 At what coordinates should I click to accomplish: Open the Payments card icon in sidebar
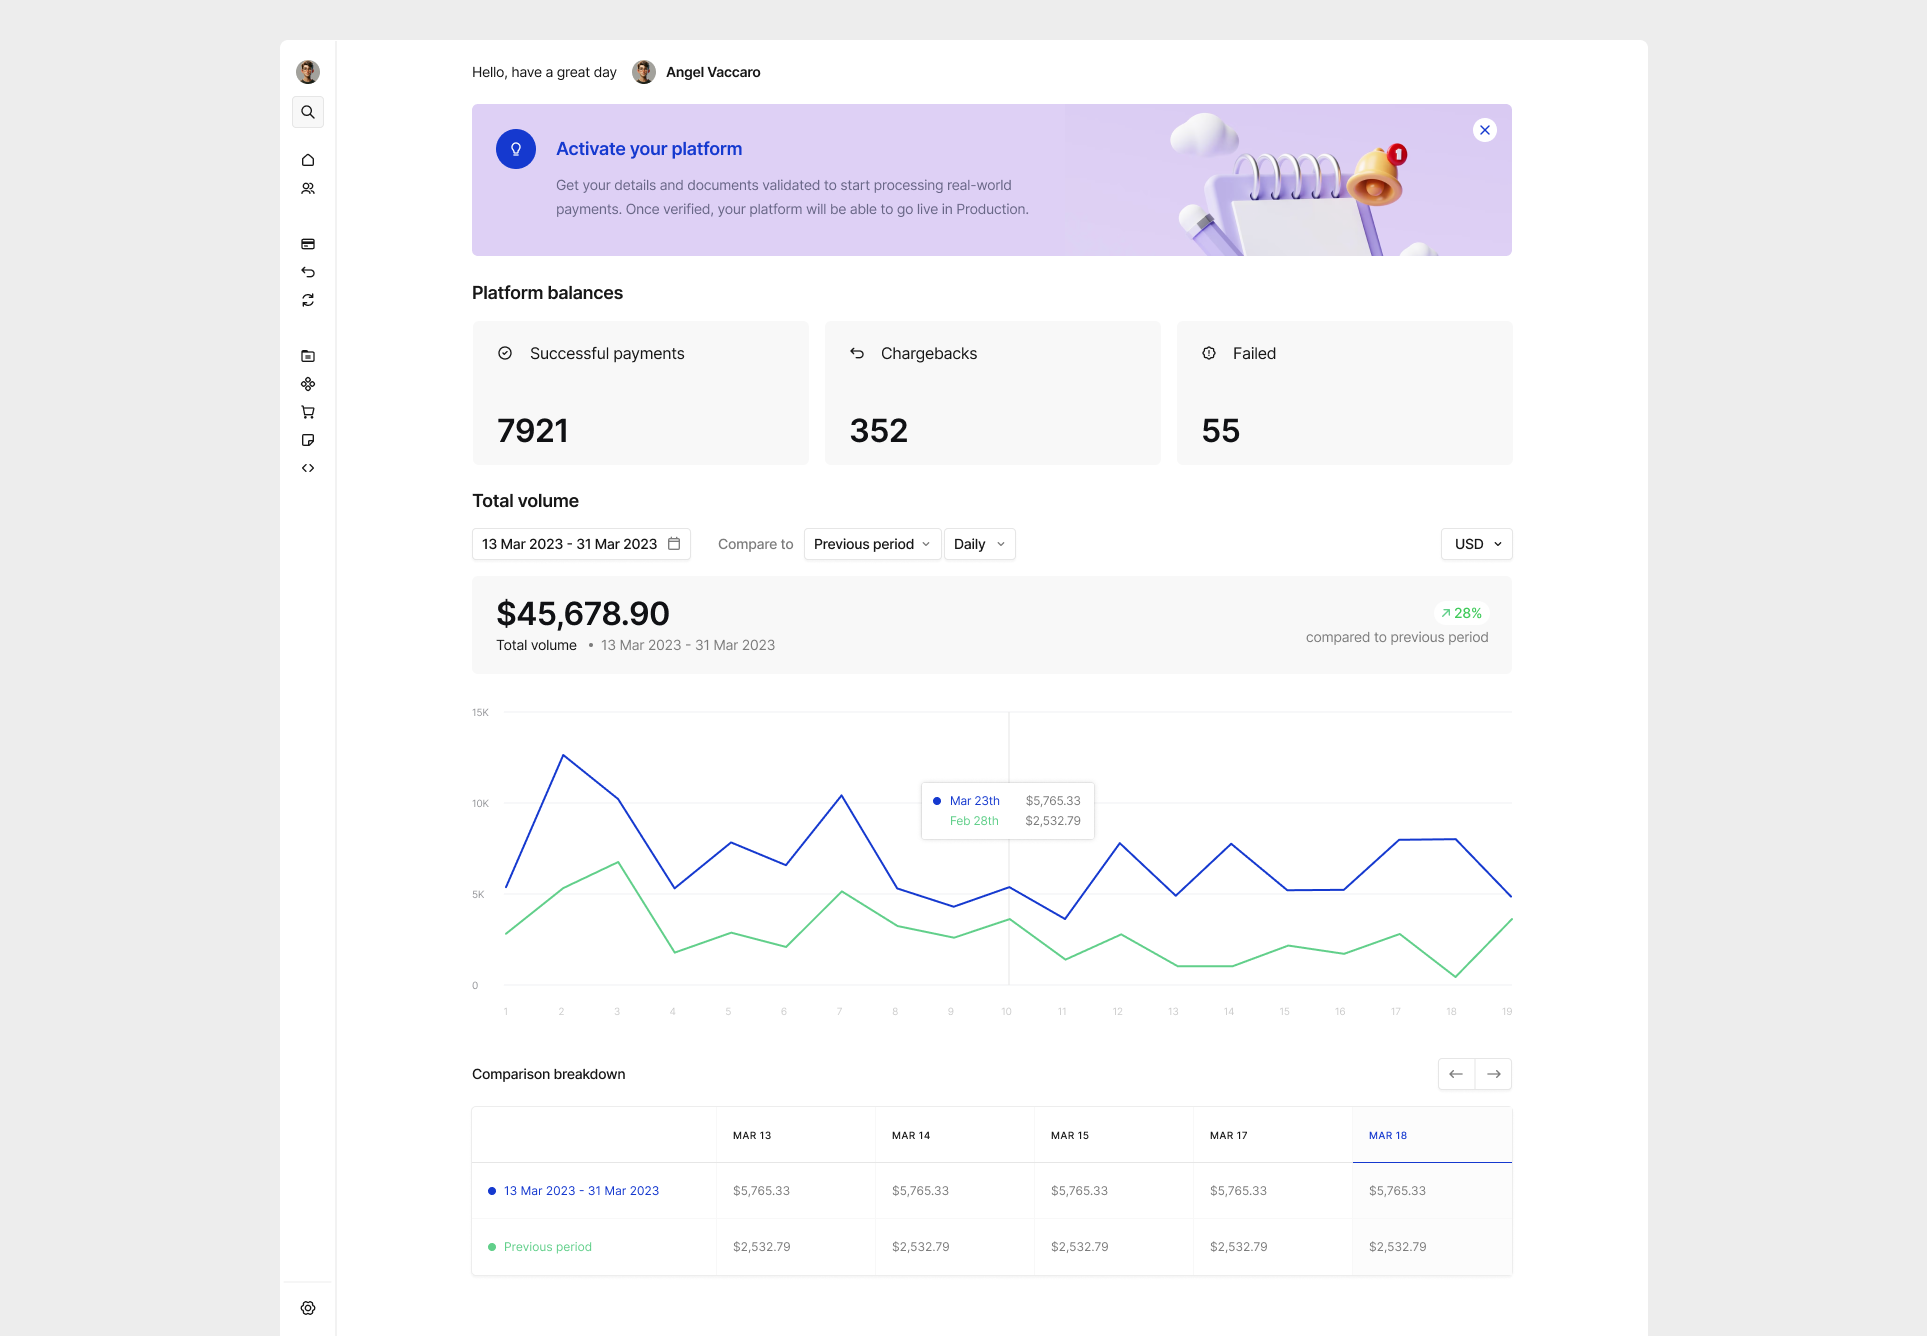[308, 244]
